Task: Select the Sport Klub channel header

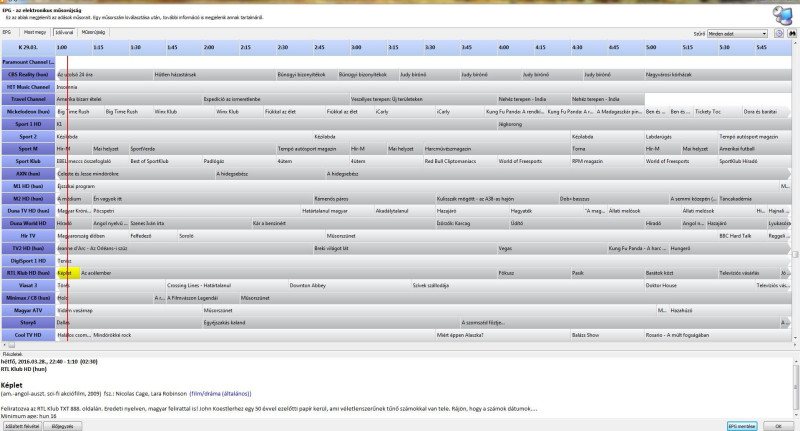Action: tap(28, 161)
